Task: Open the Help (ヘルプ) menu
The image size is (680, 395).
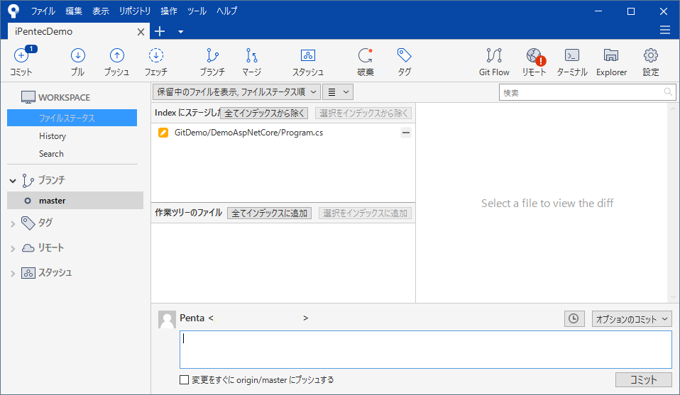Action: click(x=227, y=11)
